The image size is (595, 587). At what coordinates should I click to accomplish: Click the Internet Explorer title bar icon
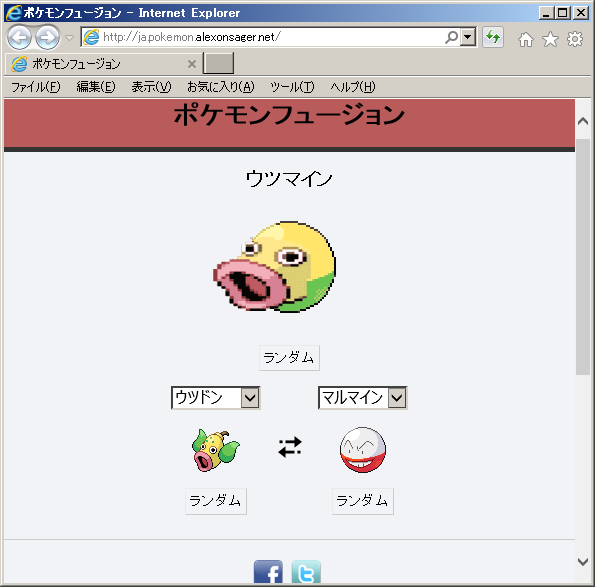(x=14, y=13)
